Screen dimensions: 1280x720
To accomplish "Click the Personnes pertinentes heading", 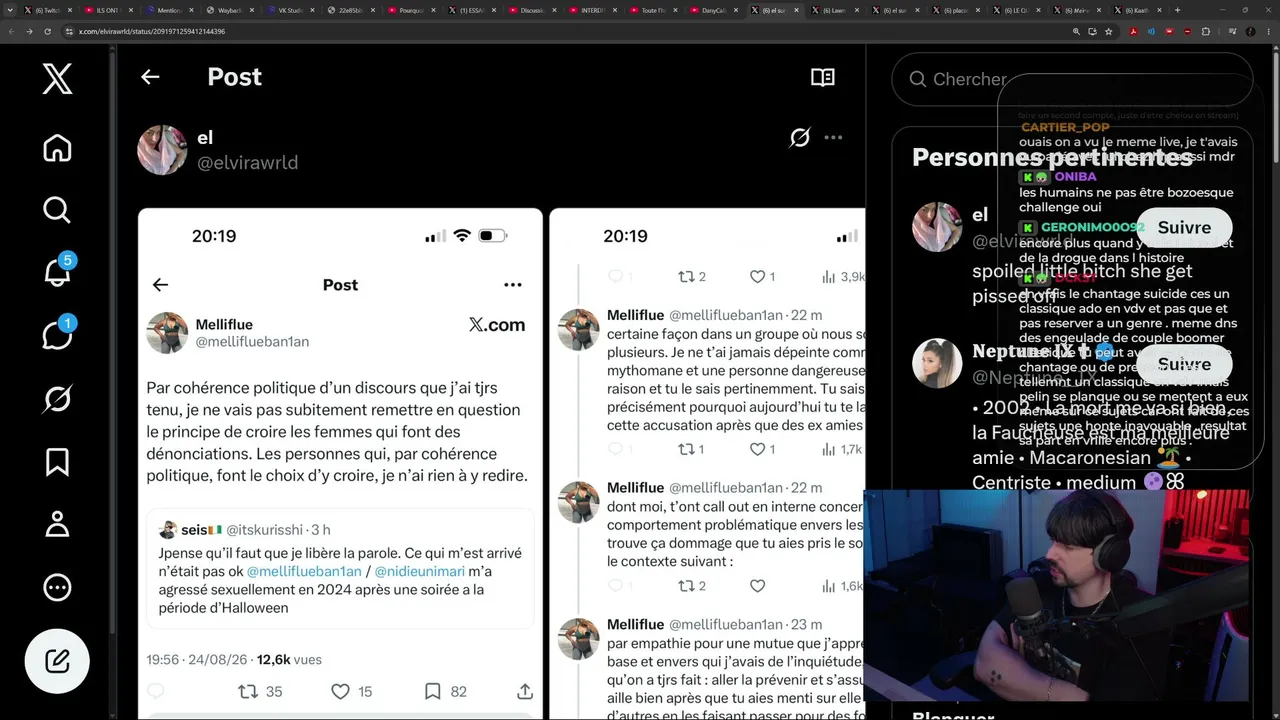I will (1052, 157).
